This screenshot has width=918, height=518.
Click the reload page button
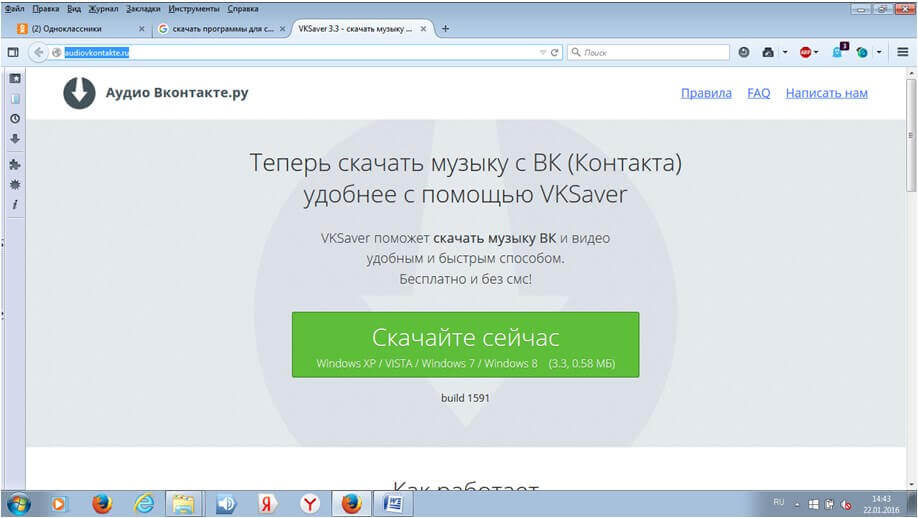tap(555, 52)
